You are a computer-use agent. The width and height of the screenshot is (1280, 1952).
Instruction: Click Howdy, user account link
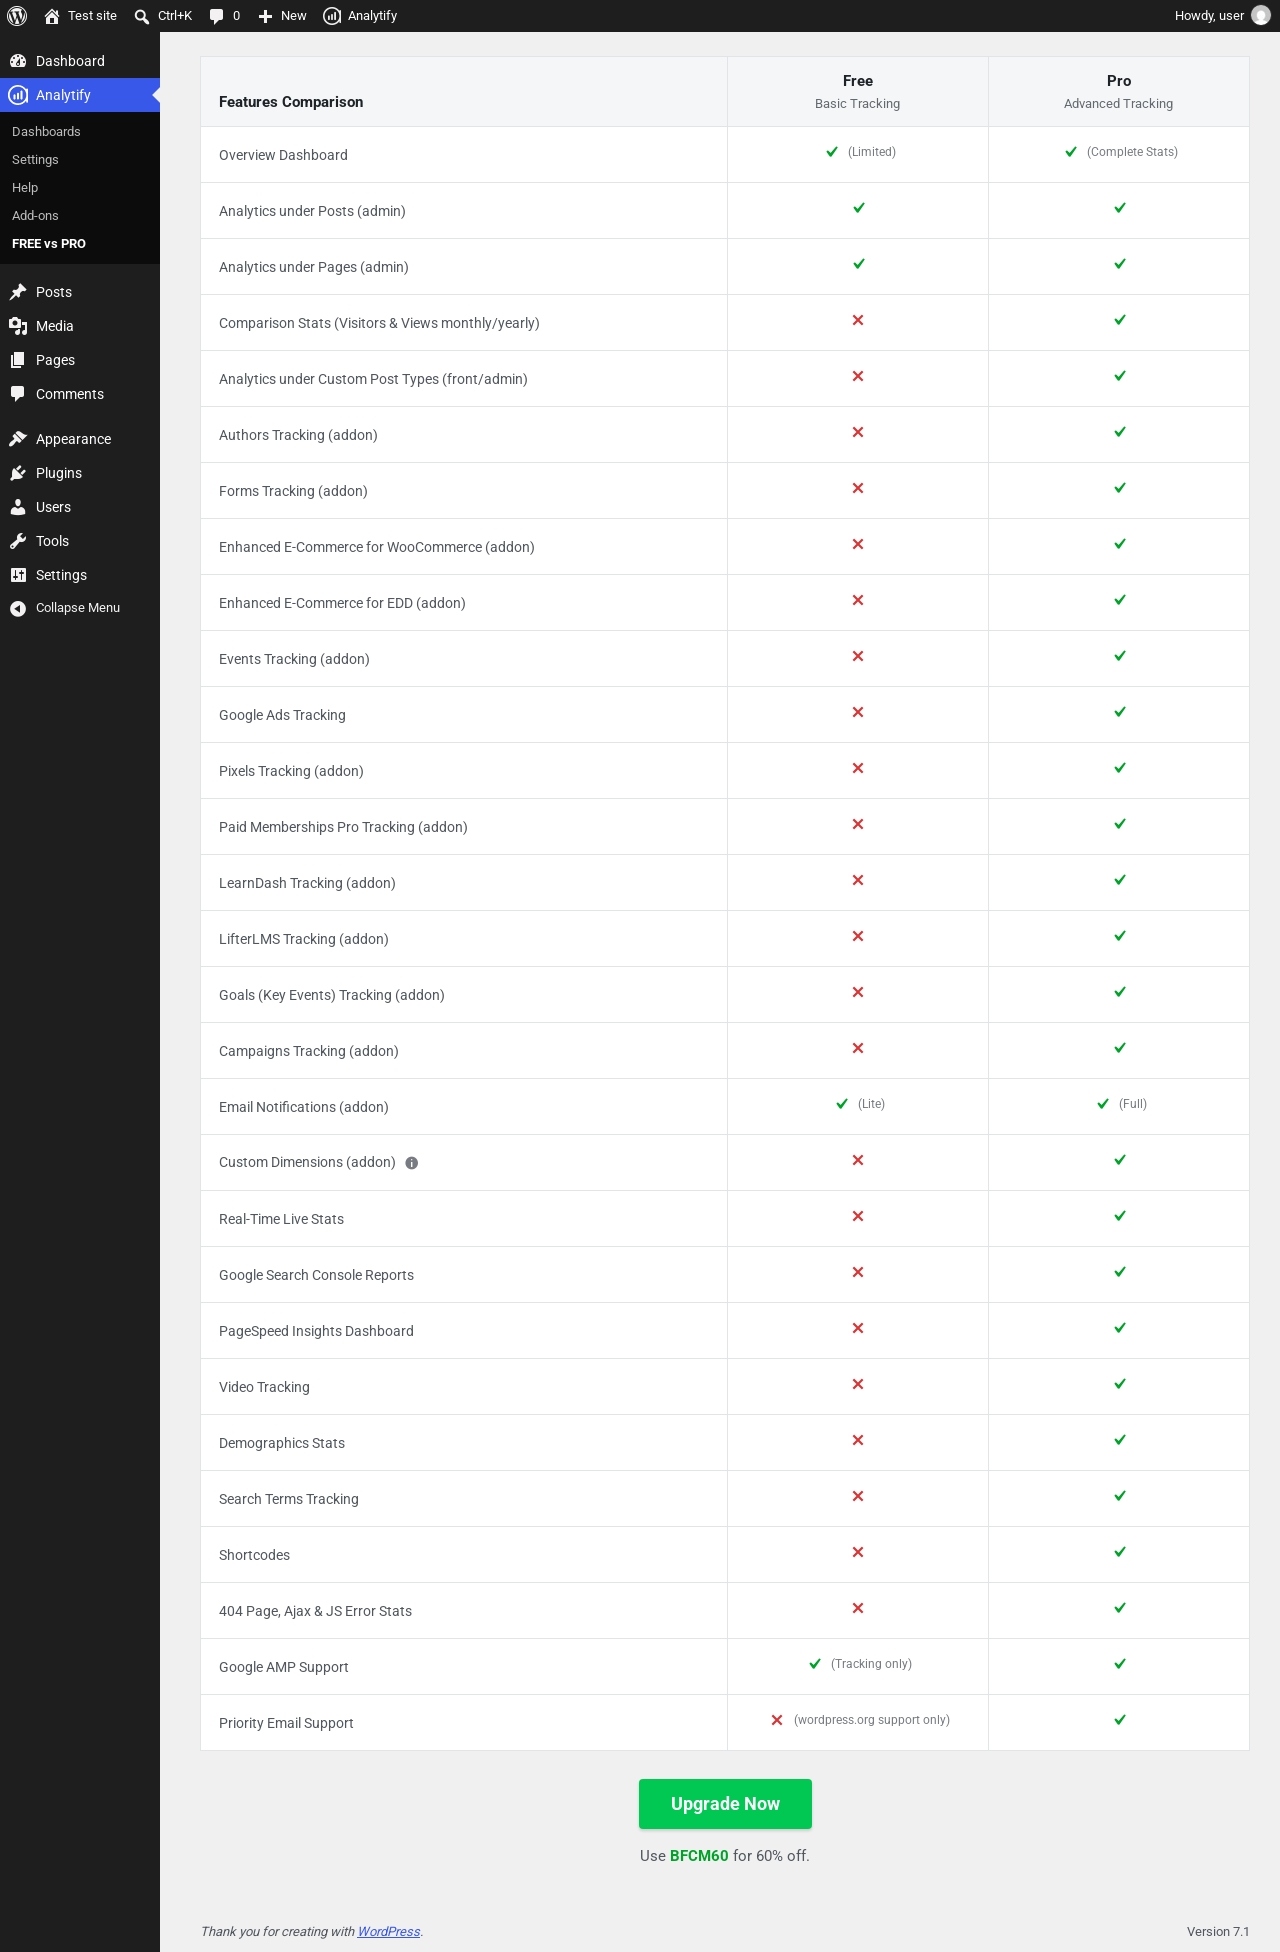click(1222, 16)
